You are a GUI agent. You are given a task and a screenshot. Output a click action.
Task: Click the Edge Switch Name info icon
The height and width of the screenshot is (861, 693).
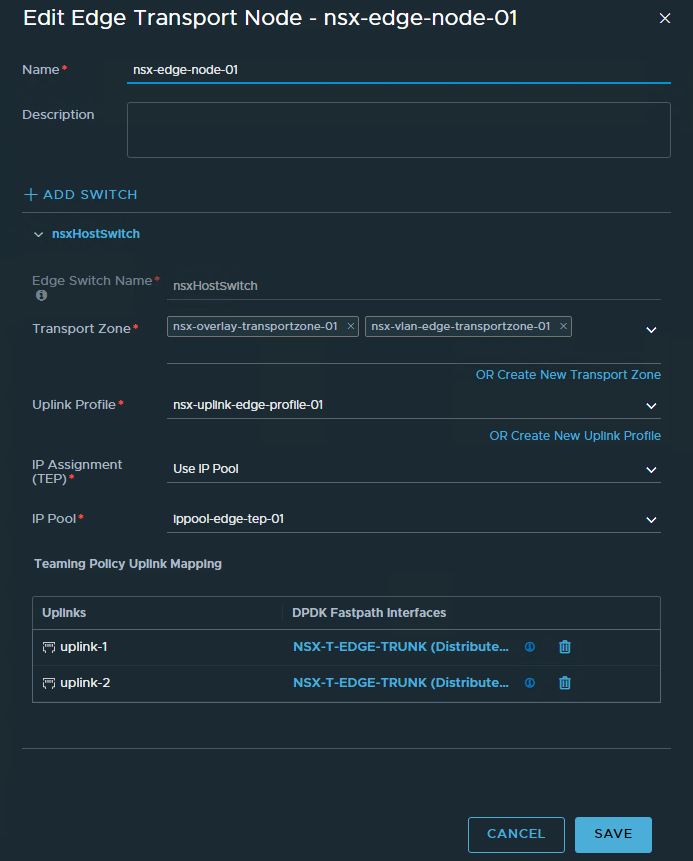coord(41,295)
